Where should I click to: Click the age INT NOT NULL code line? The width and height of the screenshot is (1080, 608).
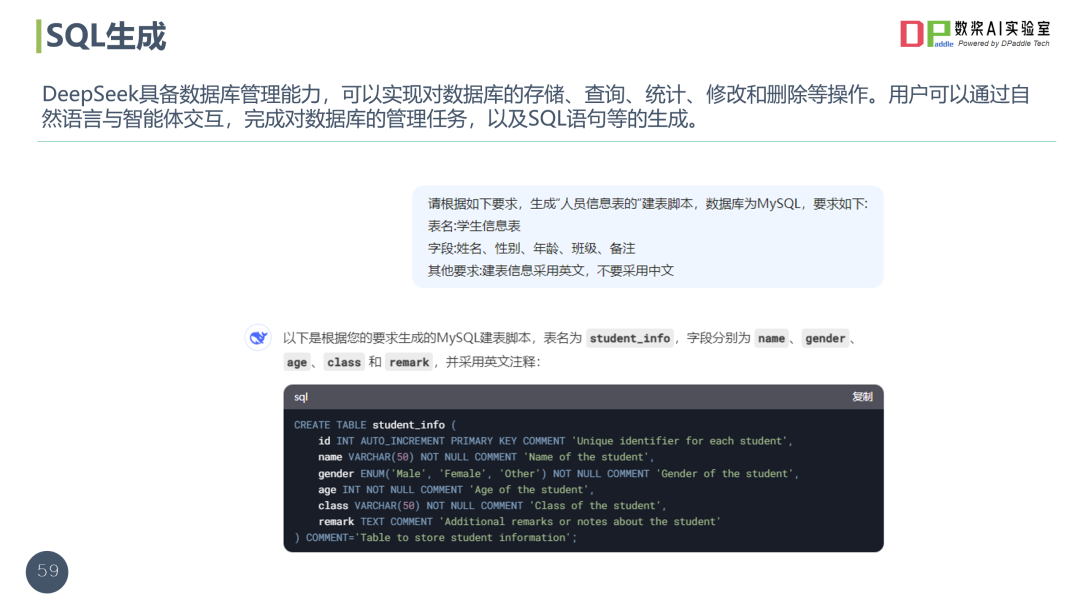point(455,490)
